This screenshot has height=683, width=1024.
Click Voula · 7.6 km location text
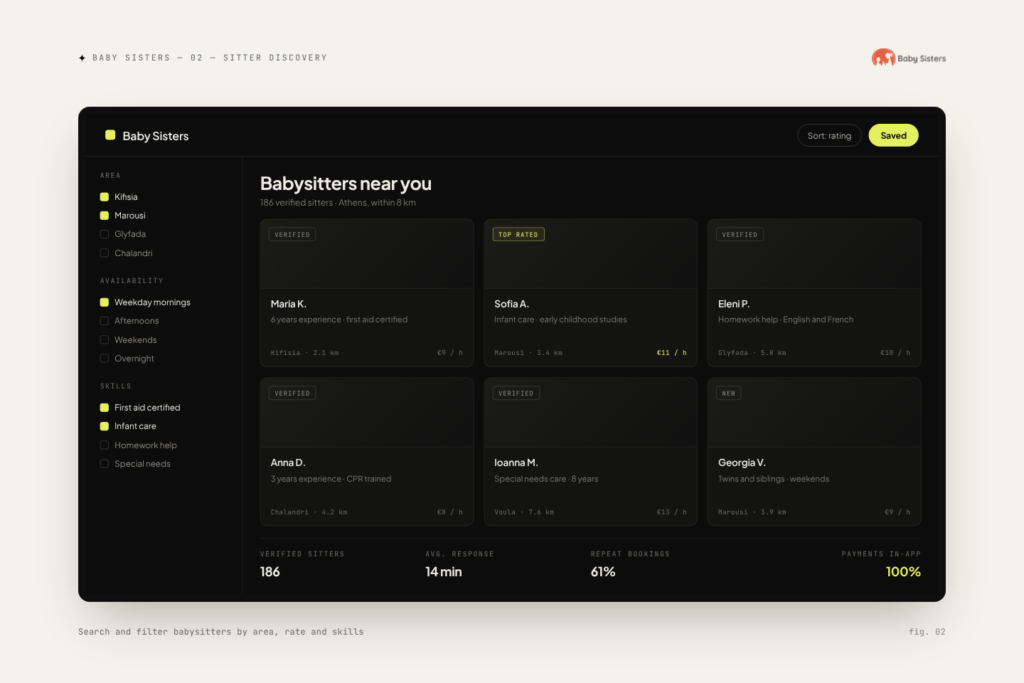524,512
